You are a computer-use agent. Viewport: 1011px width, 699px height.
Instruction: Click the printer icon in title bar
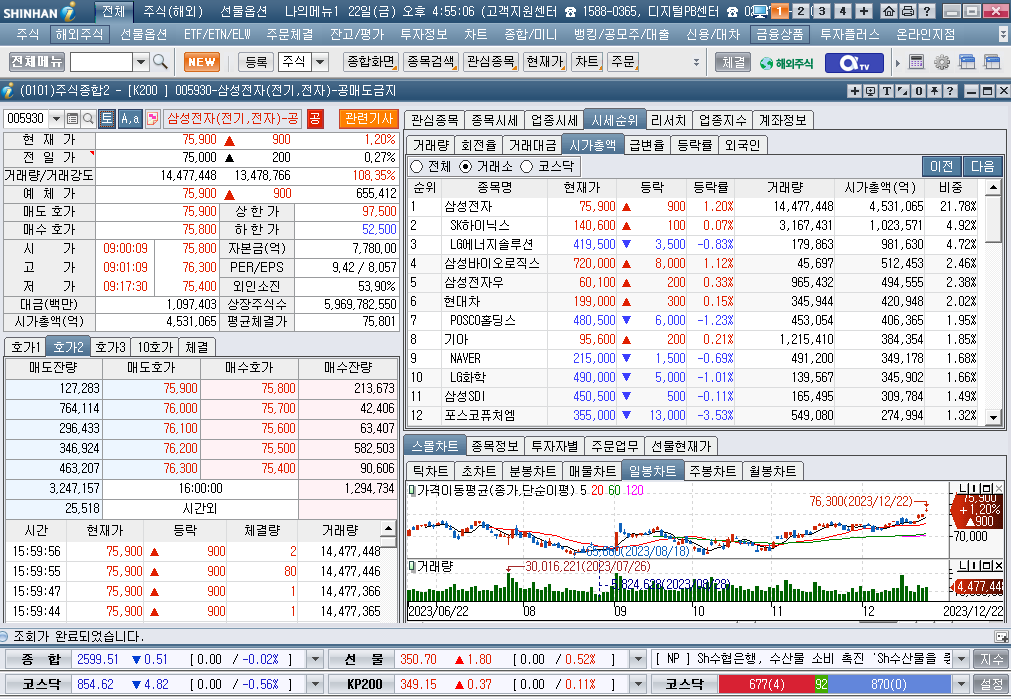point(907,11)
